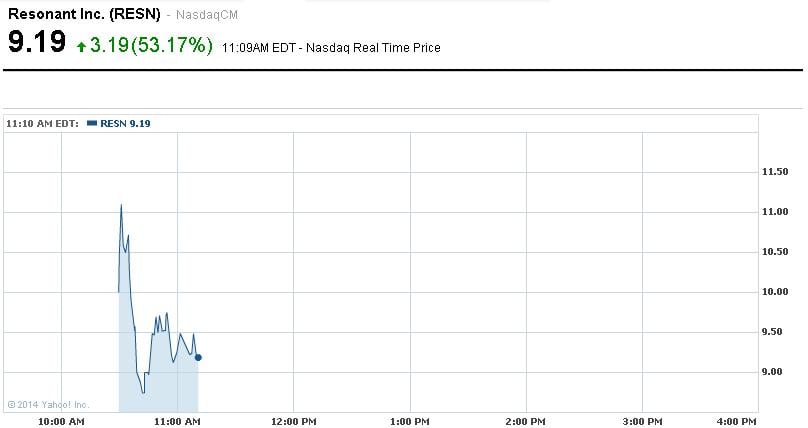Click the 4:00 PM axis label
808x428 pixels.
[737, 422]
